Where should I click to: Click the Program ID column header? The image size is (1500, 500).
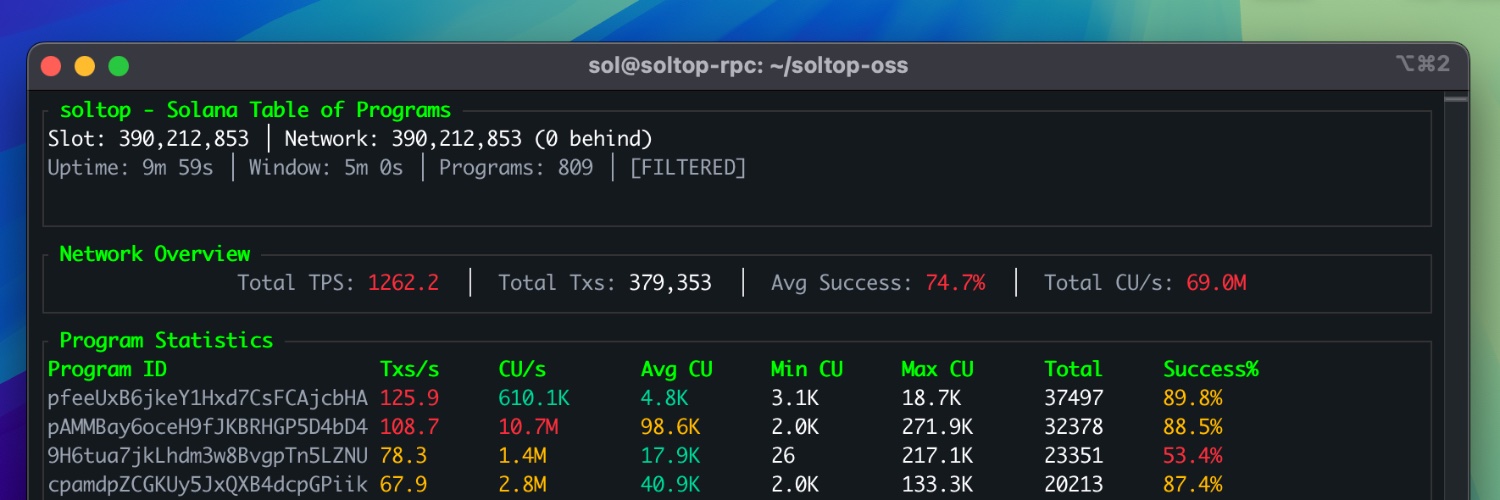pos(107,369)
